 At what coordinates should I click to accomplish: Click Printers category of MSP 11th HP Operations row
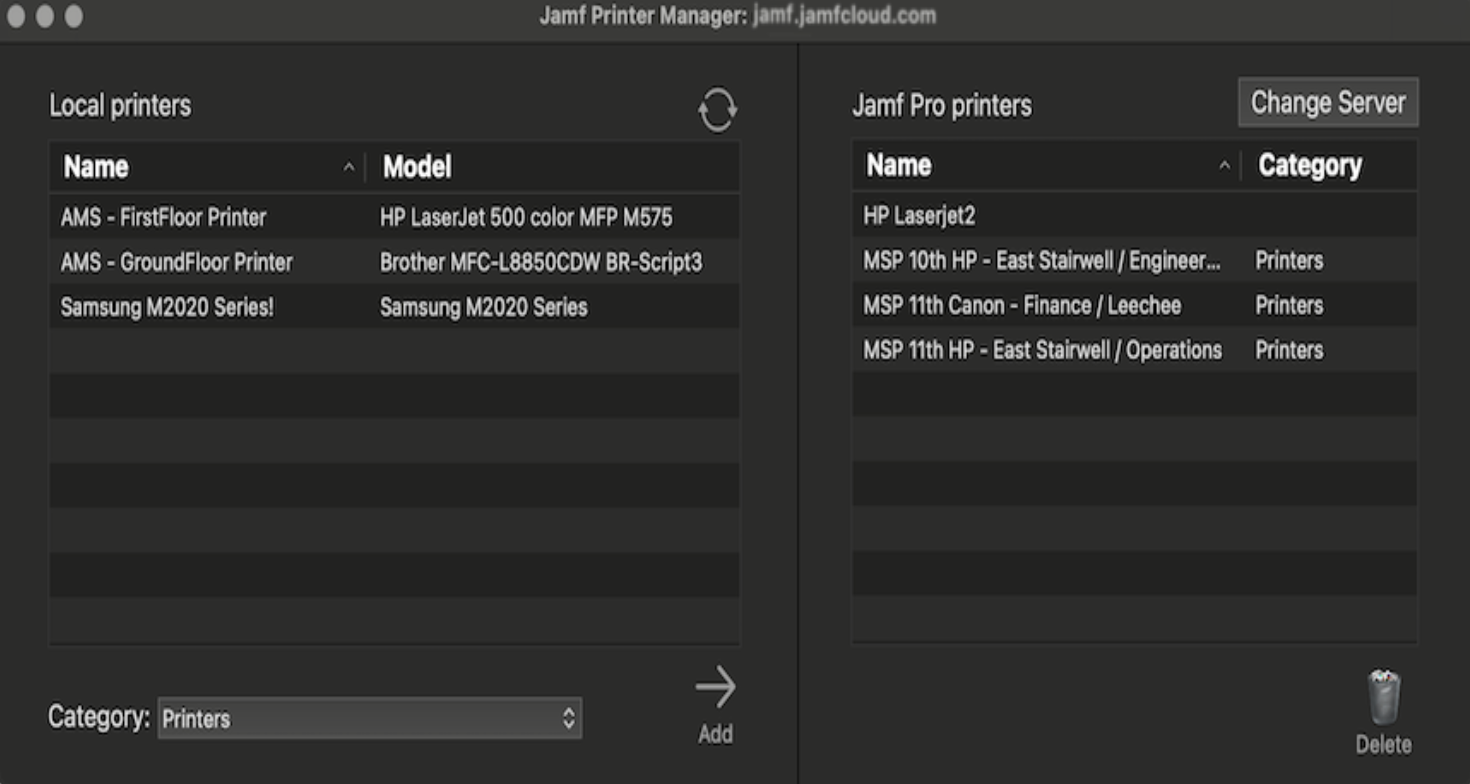[x=1289, y=350]
